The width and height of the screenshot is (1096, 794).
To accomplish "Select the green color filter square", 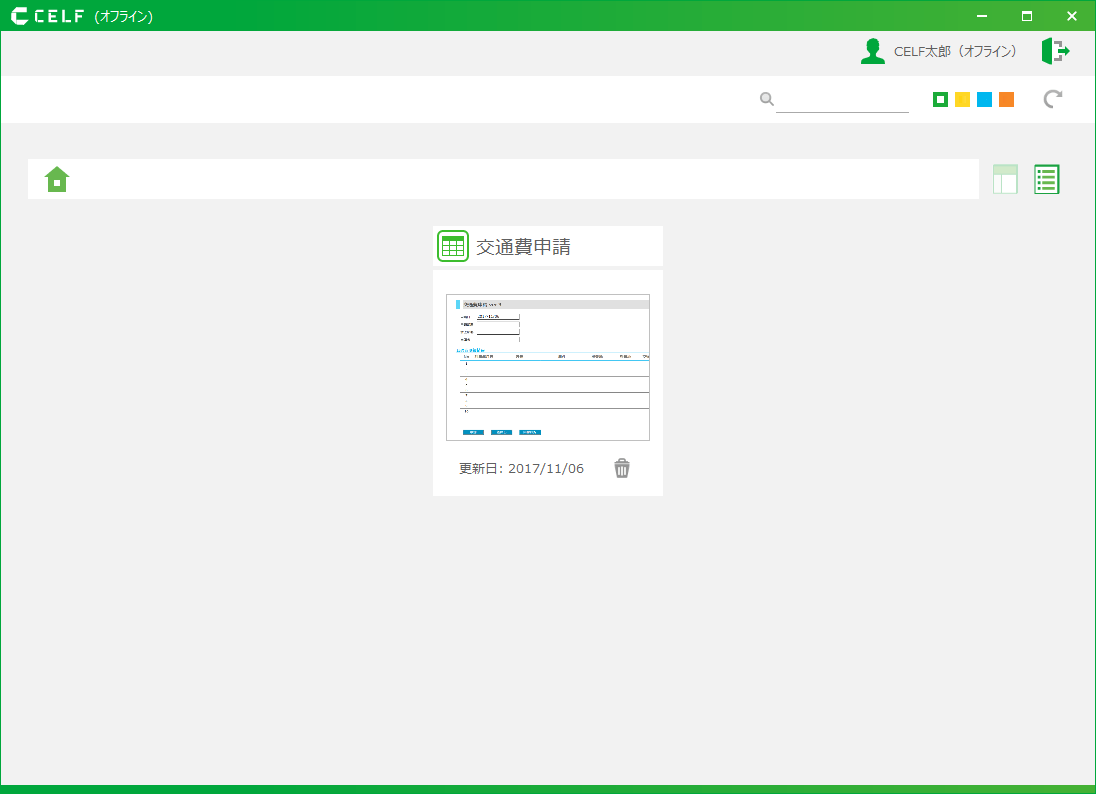I will 940,100.
